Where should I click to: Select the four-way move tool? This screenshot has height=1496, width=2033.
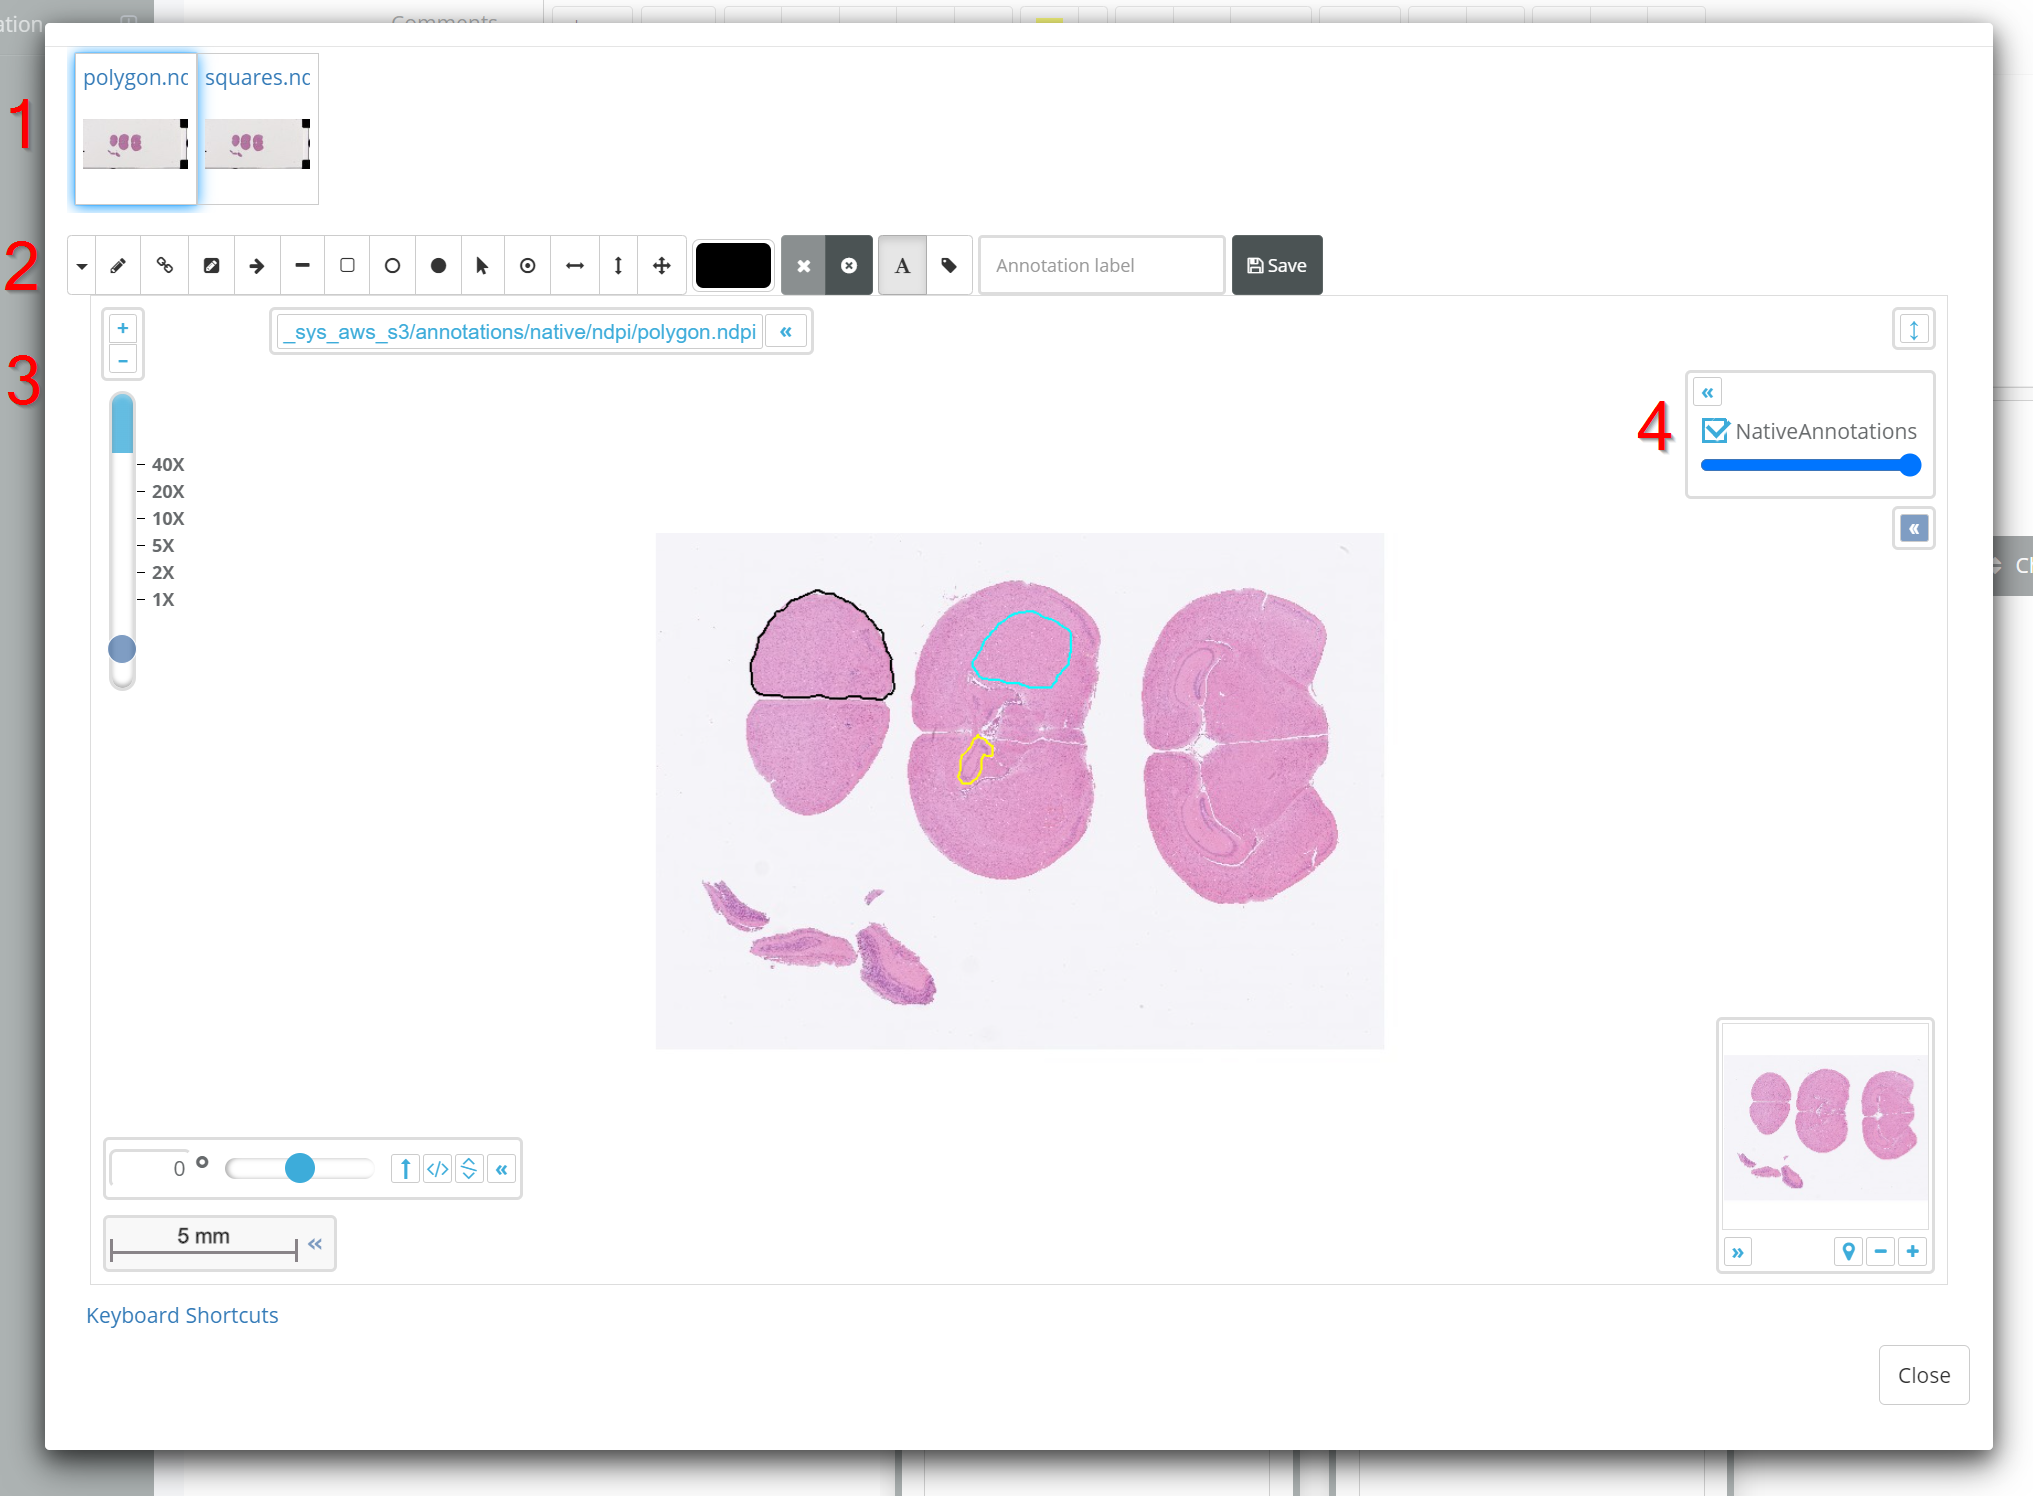tap(661, 266)
